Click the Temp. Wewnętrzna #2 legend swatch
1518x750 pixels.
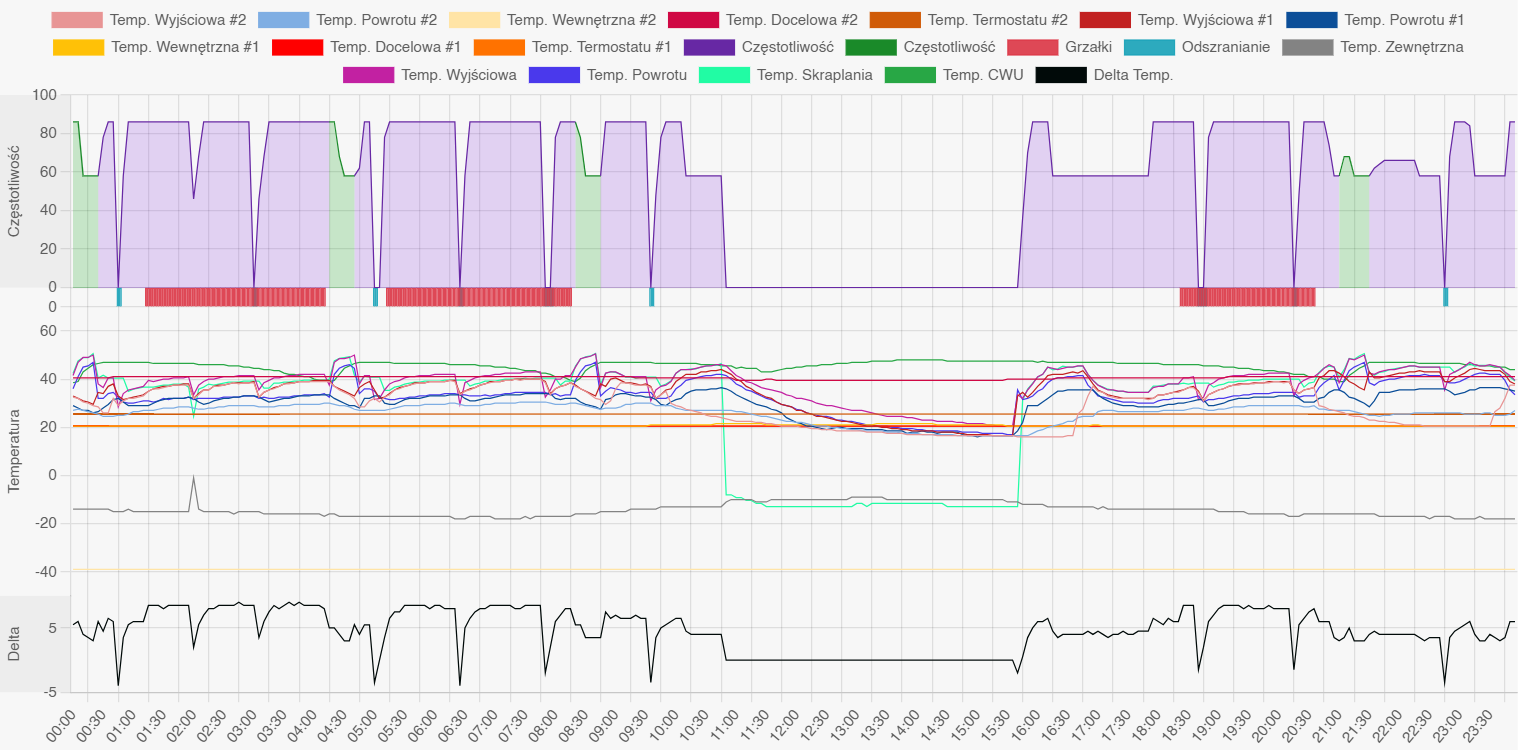click(x=474, y=20)
